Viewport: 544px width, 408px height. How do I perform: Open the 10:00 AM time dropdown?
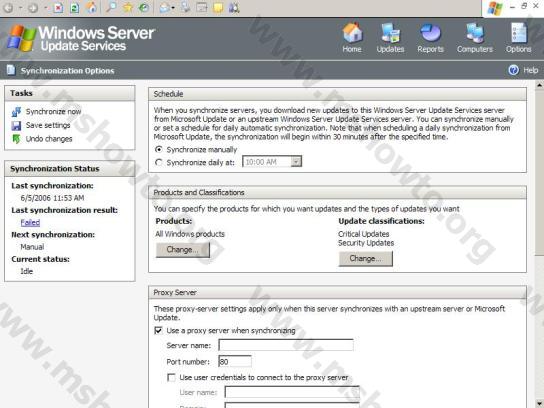tap(296, 162)
